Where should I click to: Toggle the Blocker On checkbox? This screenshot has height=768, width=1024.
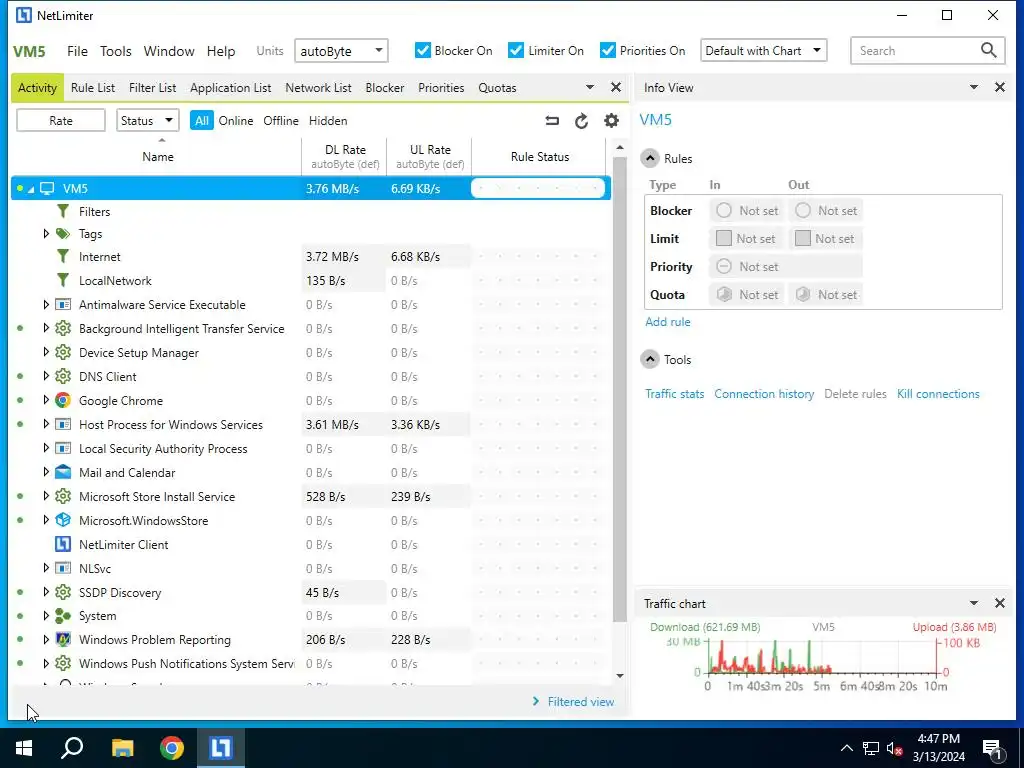[423, 50]
